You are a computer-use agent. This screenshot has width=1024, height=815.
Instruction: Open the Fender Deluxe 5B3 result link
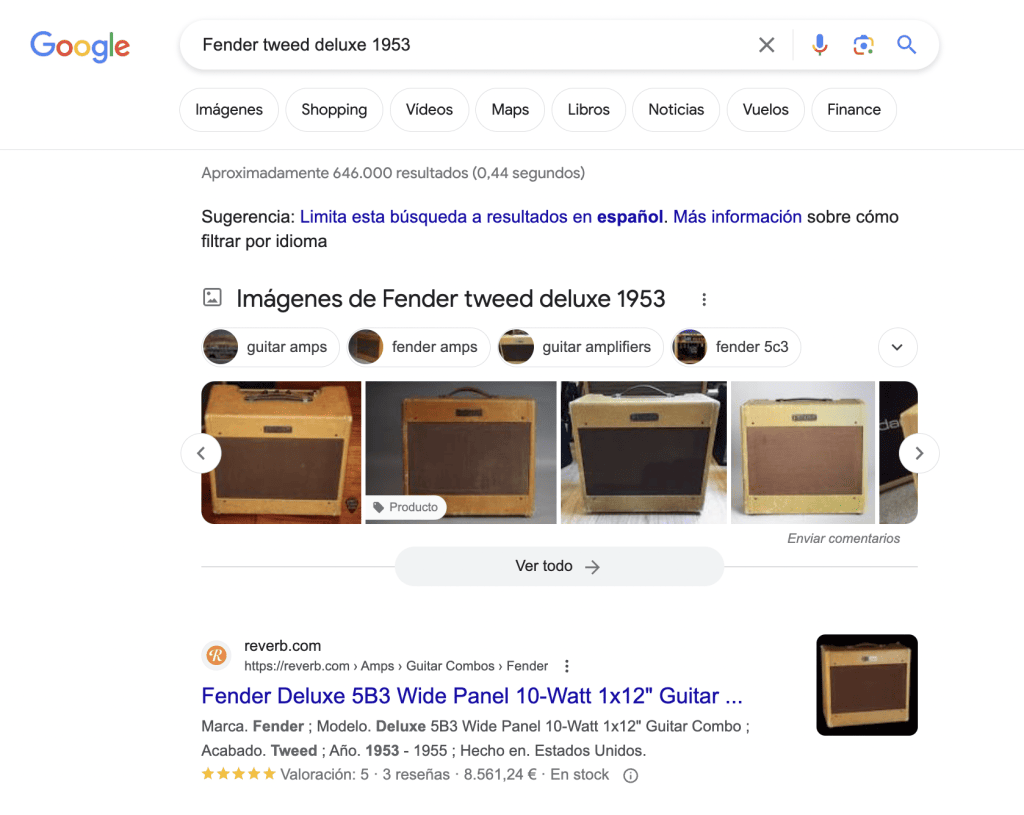[x=472, y=696]
